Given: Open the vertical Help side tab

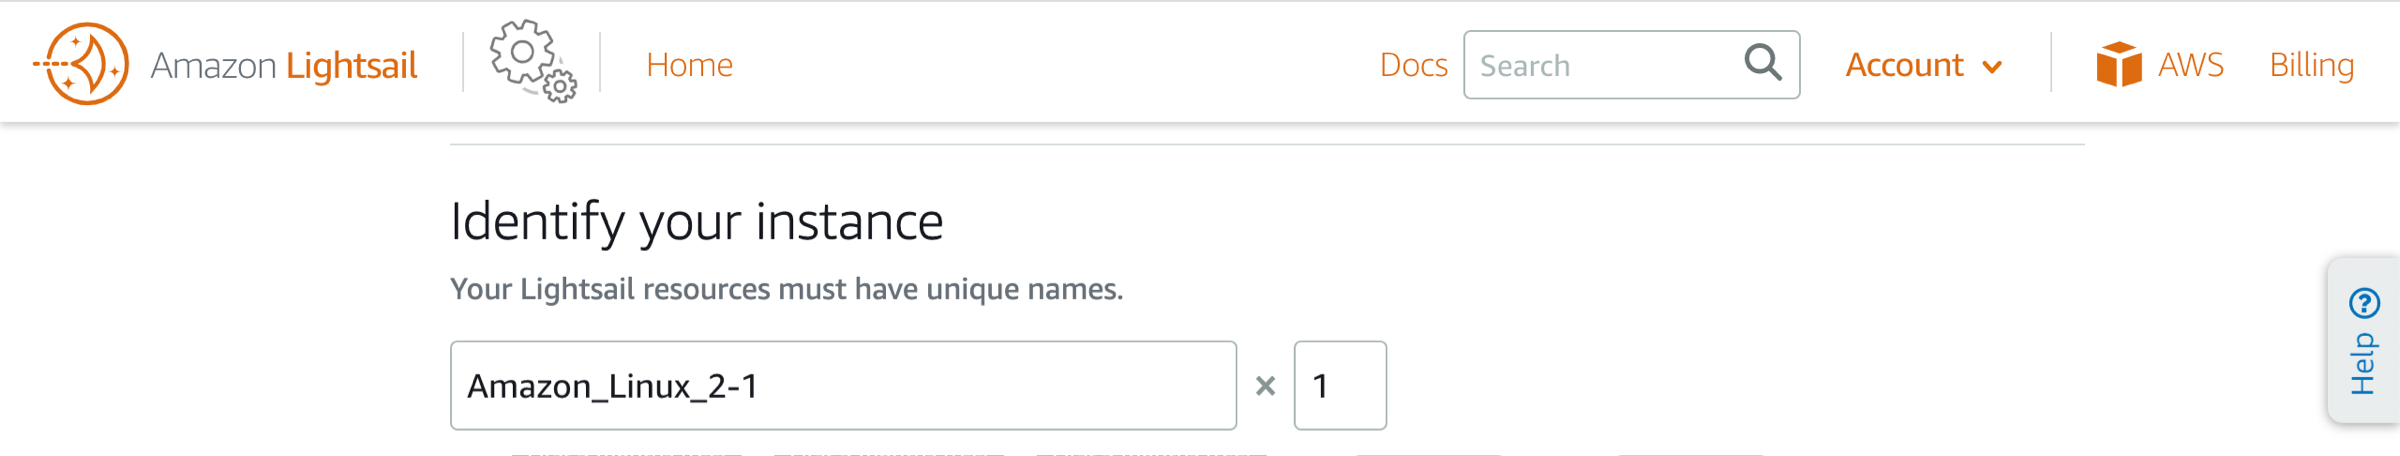Looking at the screenshot, I should click(x=2364, y=341).
